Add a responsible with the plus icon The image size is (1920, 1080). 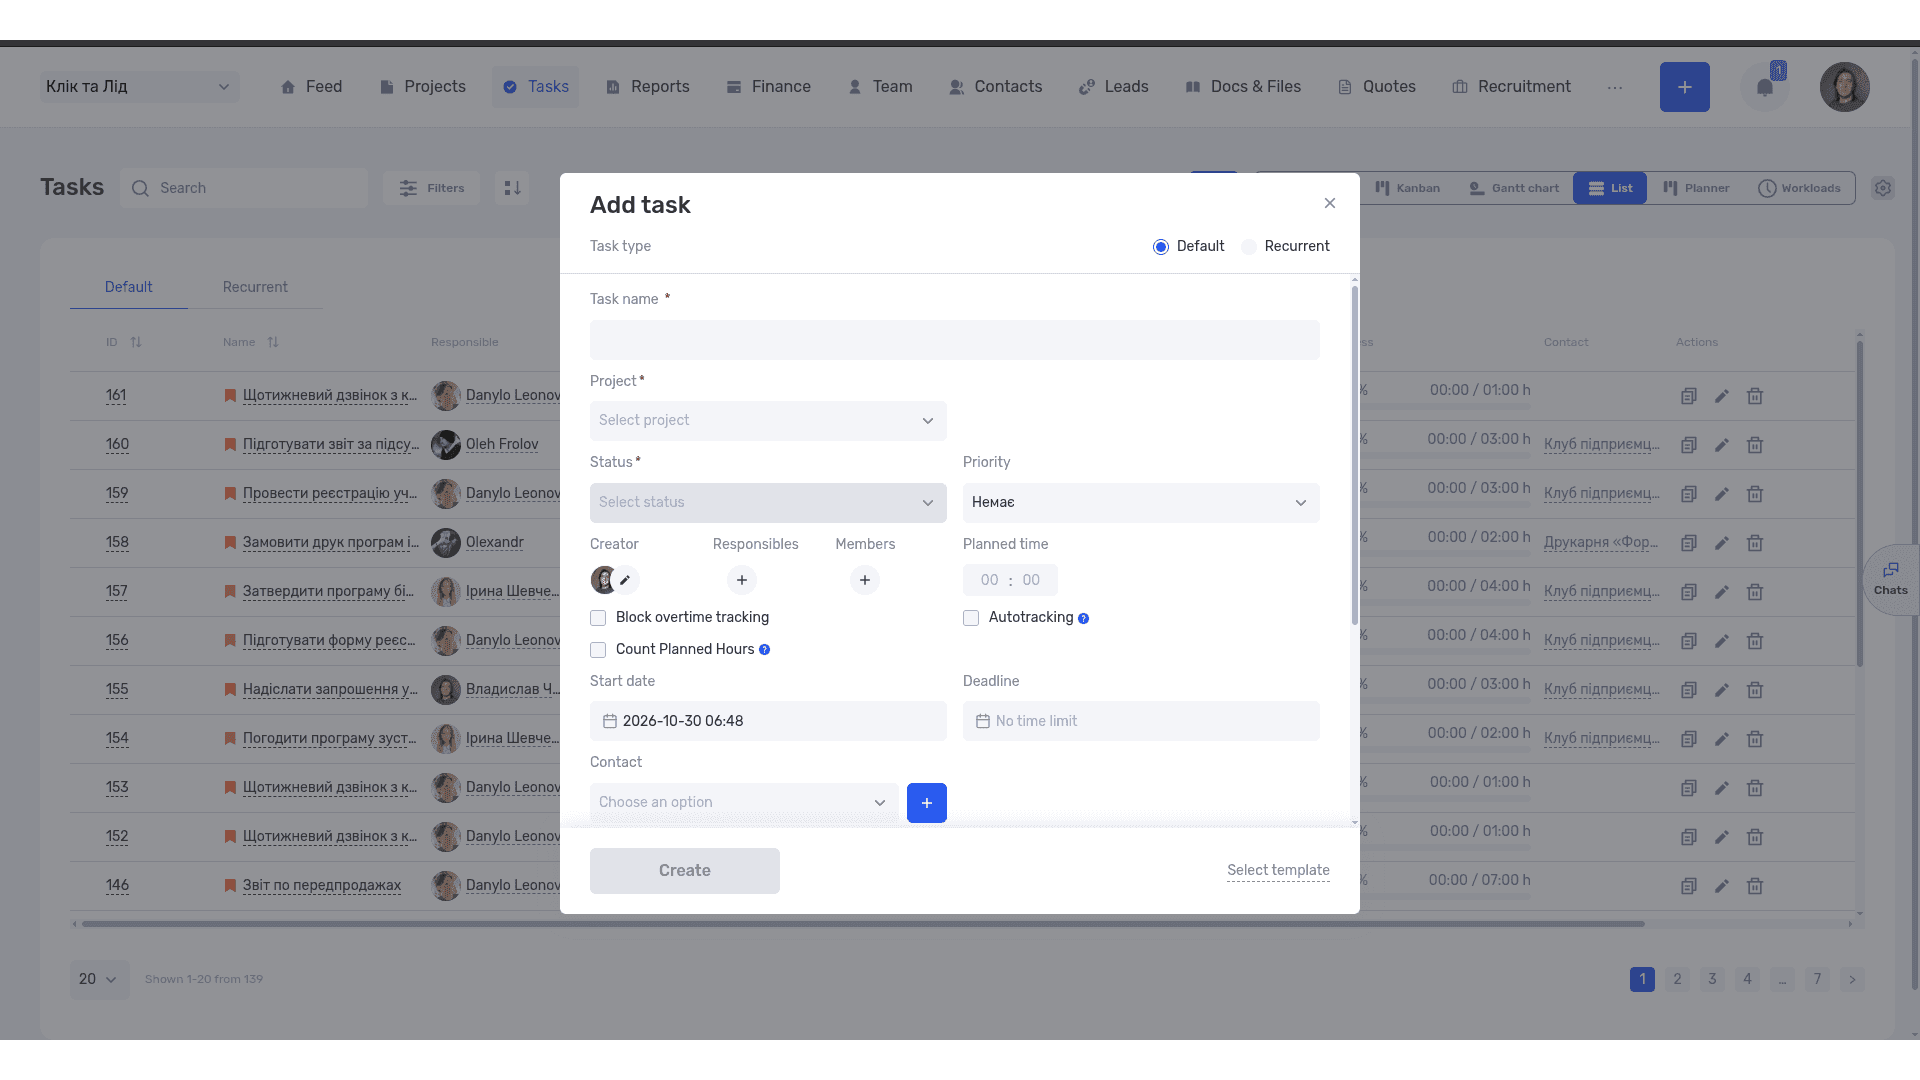click(x=741, y=580)
